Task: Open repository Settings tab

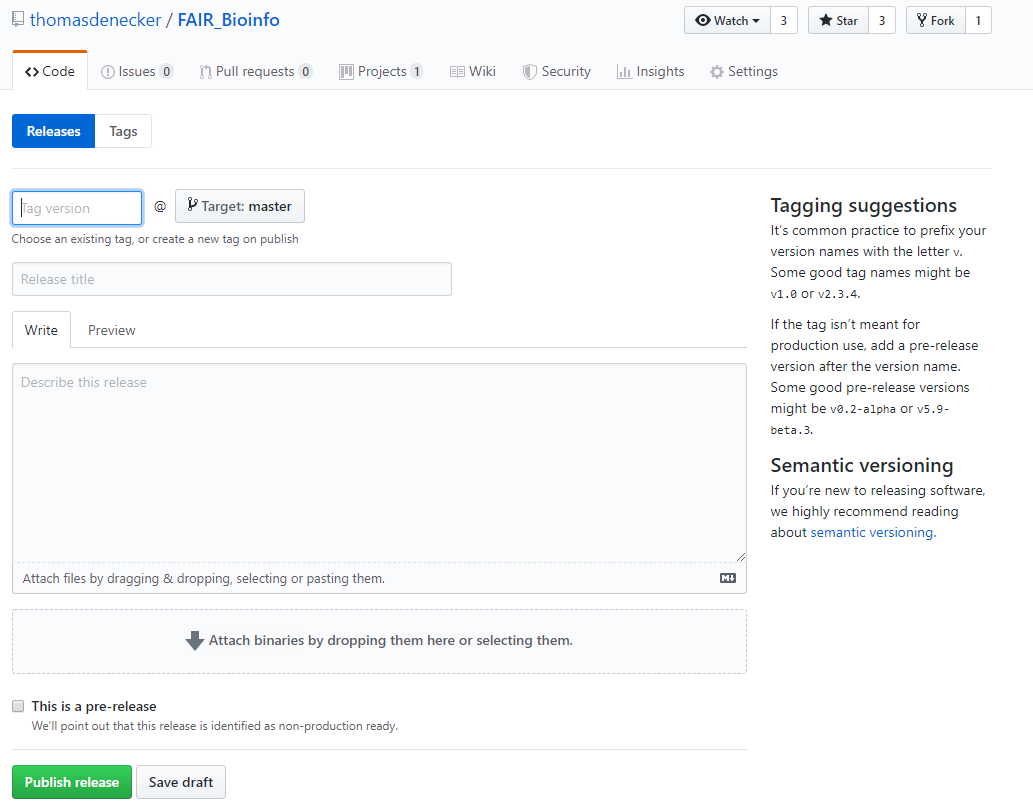Action: tap(744, 71)
